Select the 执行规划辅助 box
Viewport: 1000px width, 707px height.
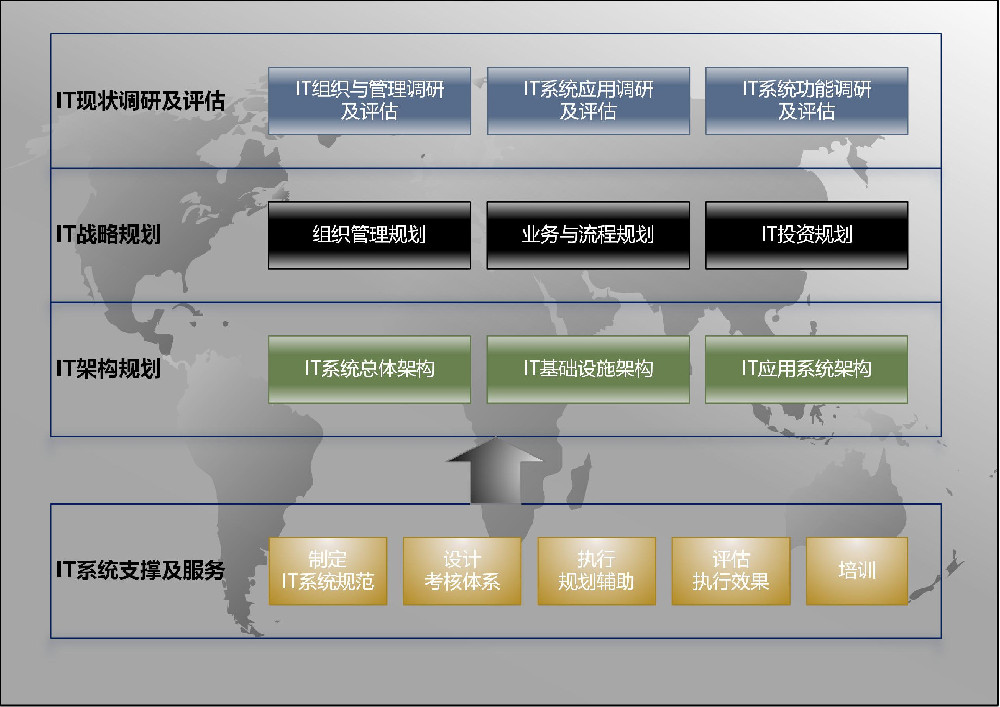click(598, 571)
